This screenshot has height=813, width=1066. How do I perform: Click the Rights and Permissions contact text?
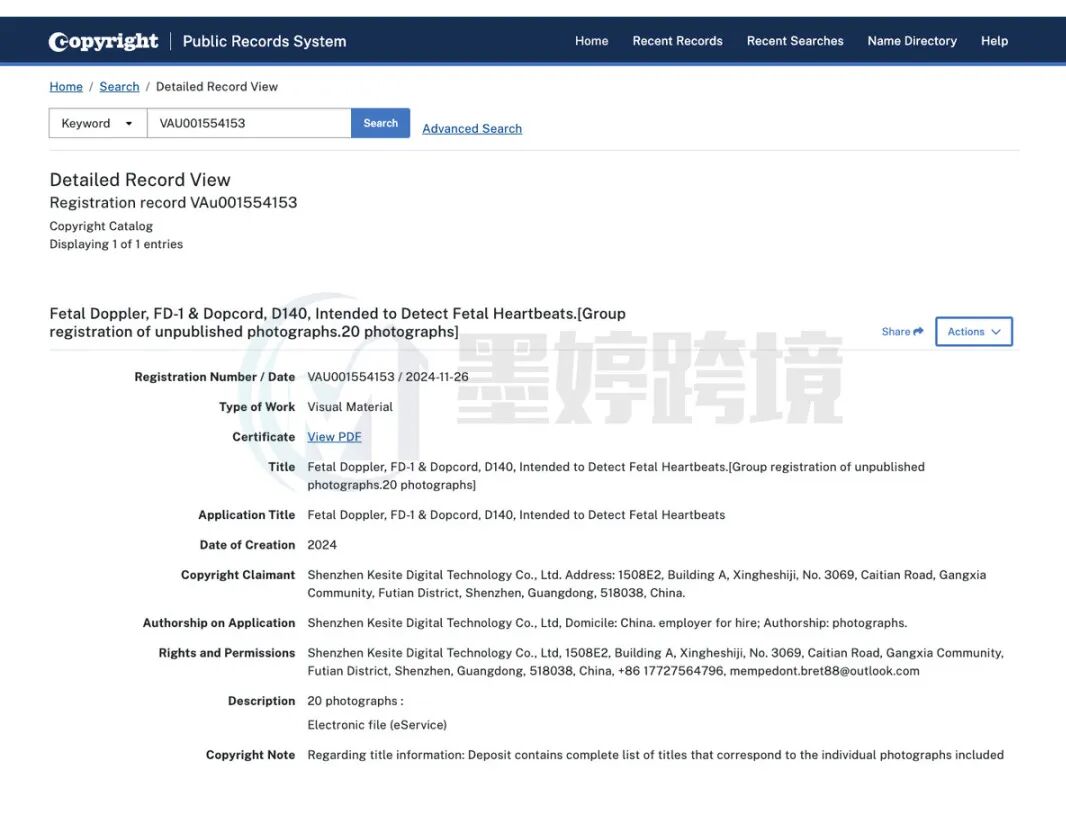655,661
